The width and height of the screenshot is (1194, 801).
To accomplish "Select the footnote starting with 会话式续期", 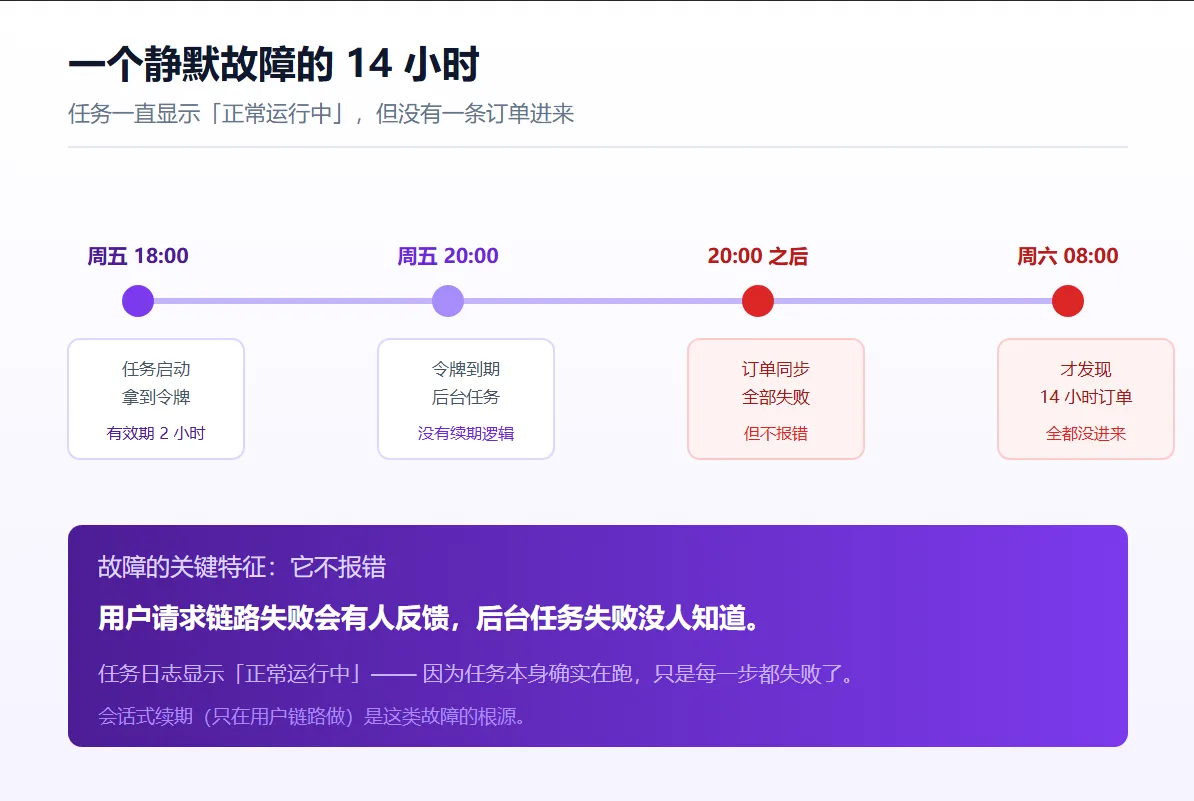I will coord(311,716).
